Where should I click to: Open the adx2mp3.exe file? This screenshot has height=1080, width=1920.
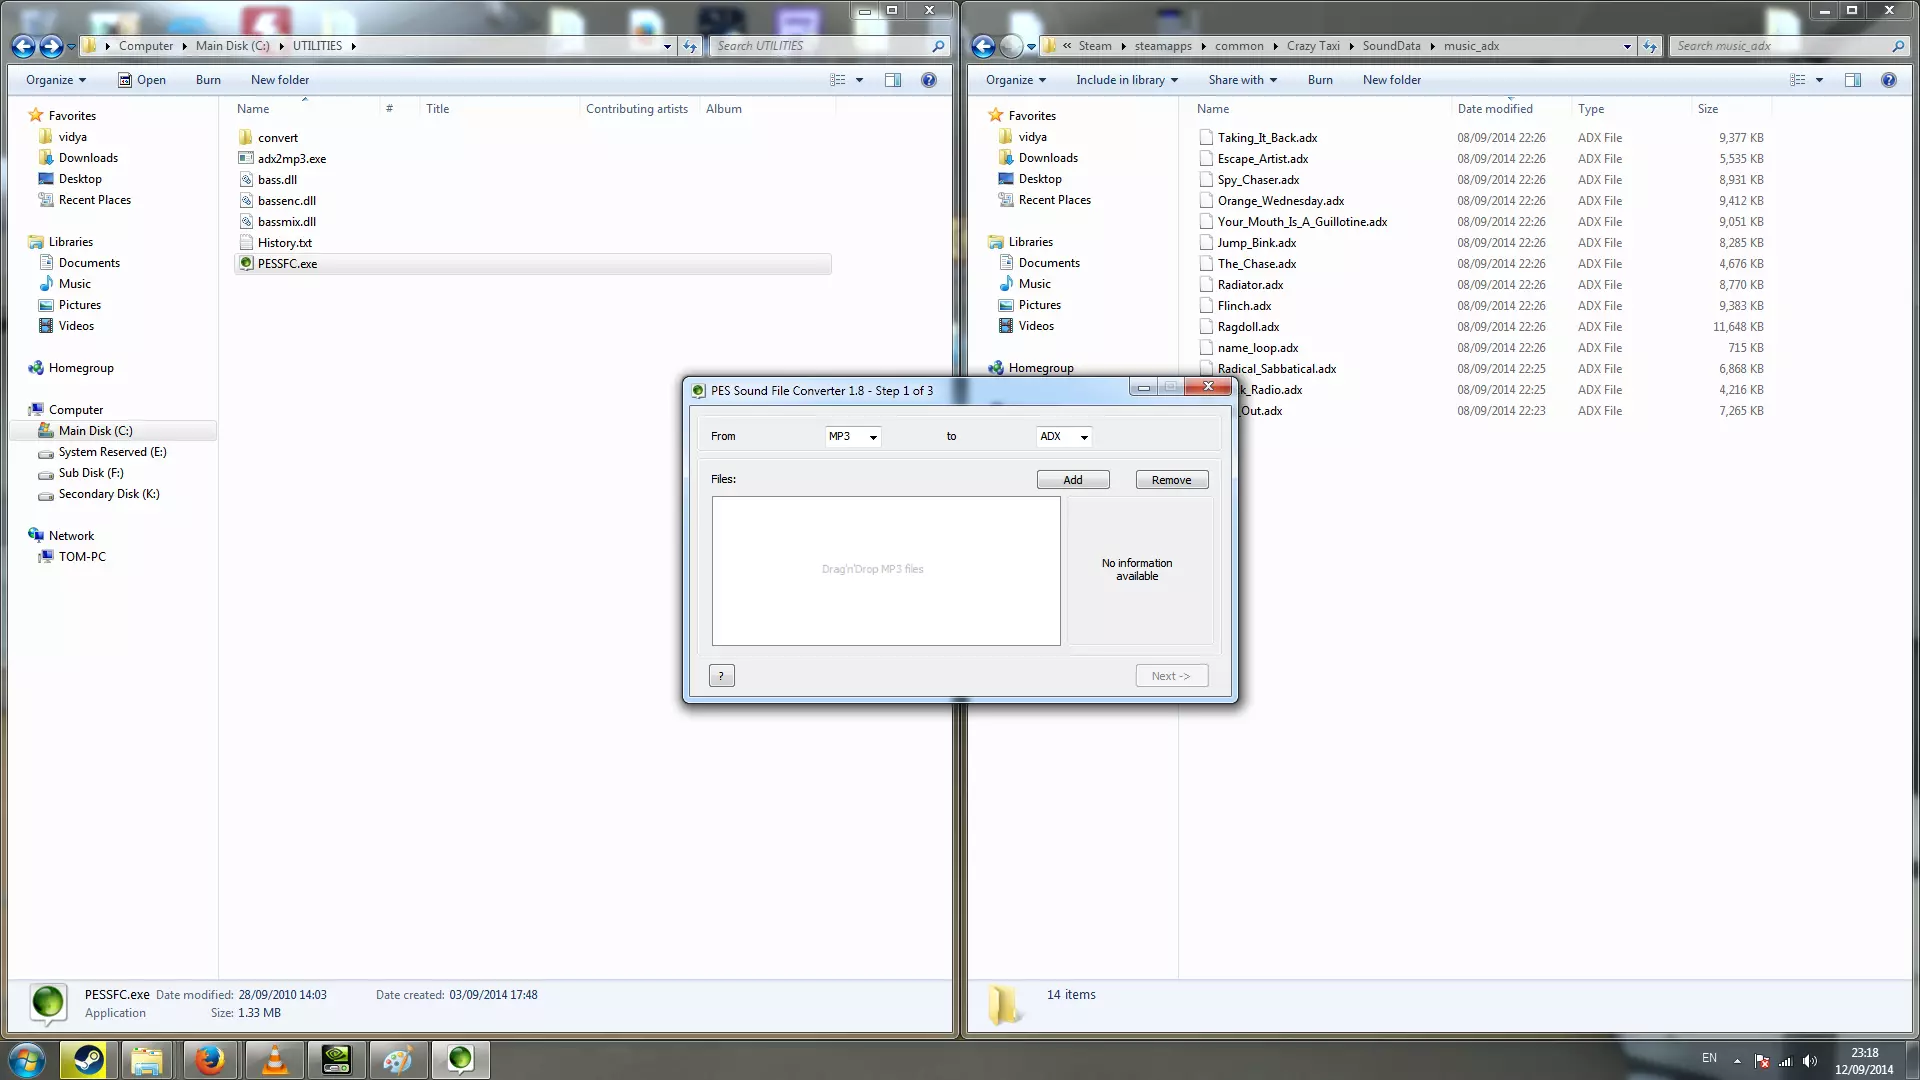pyautogui.click(x=291, y=159)
